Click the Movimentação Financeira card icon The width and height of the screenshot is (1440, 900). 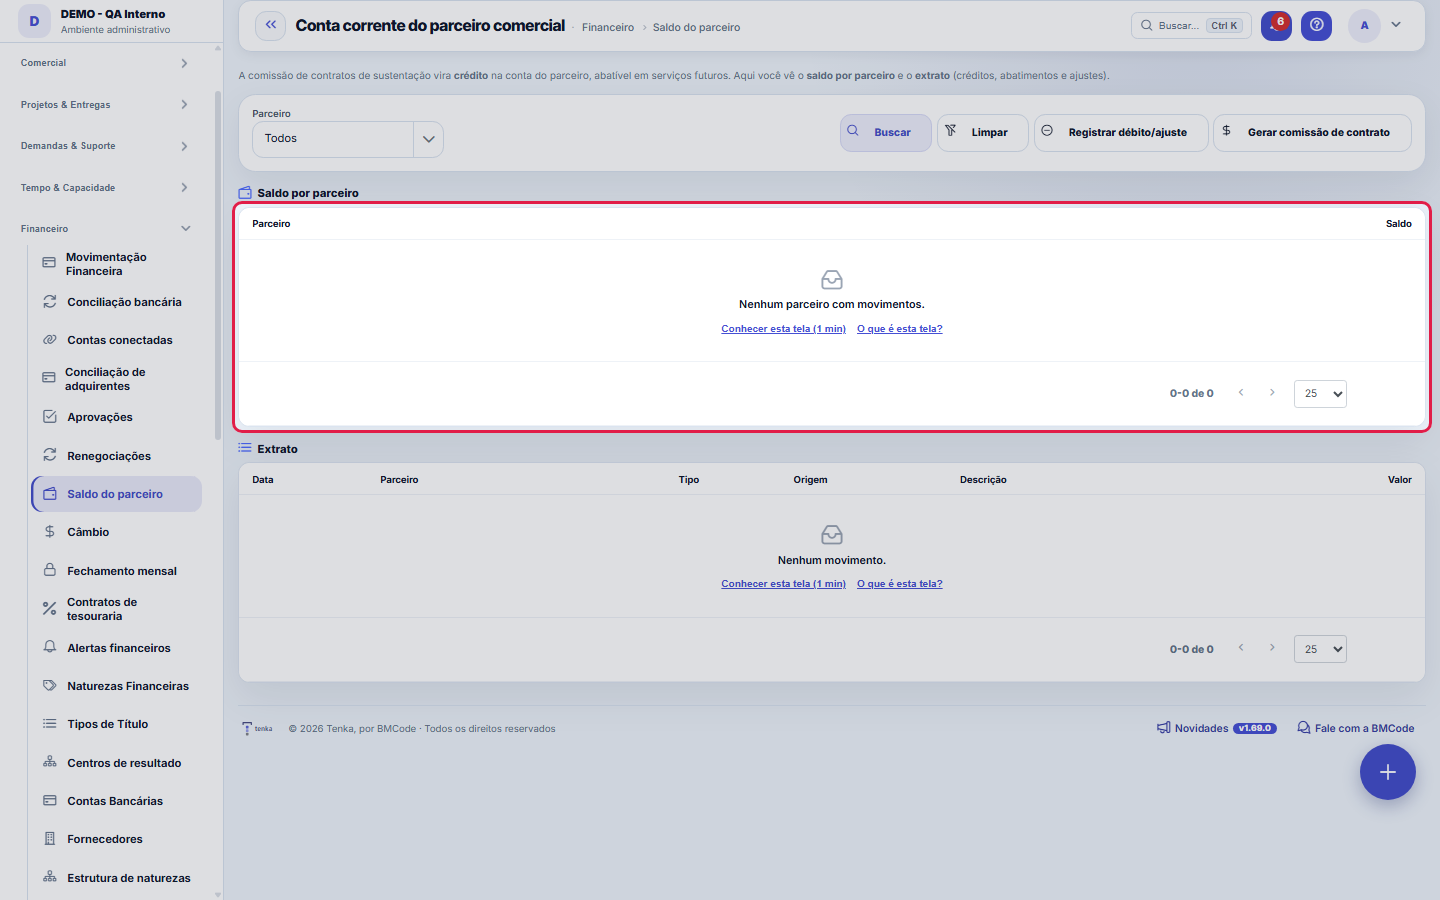click(49, 263)
